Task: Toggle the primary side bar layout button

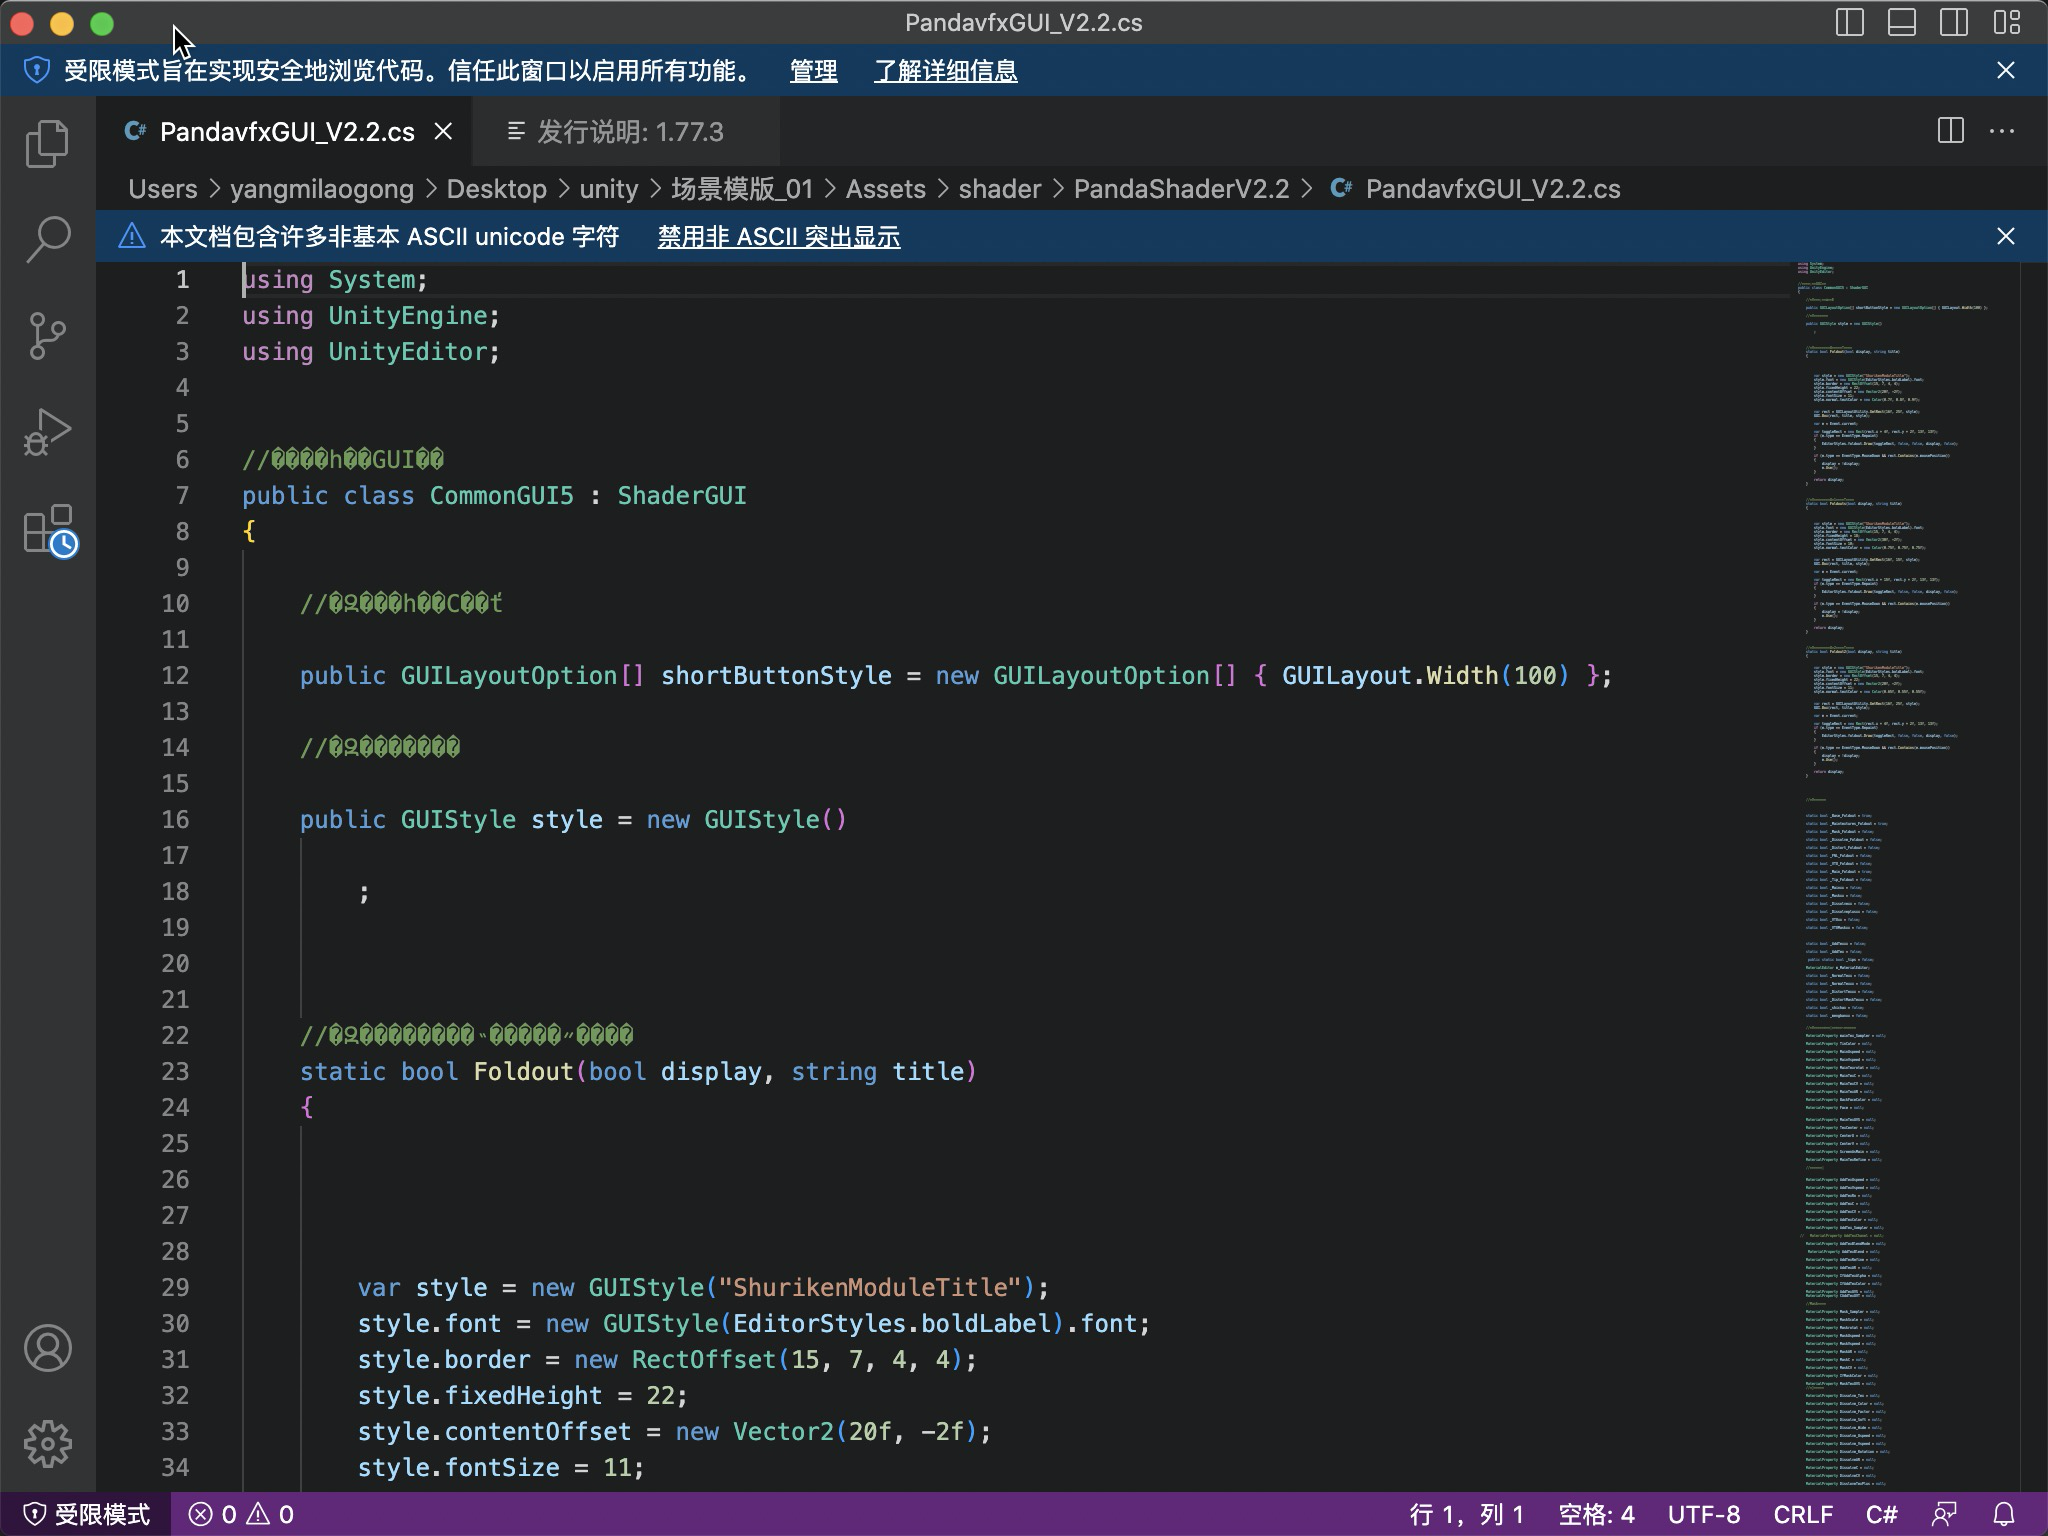Action: pos(1849,23)
